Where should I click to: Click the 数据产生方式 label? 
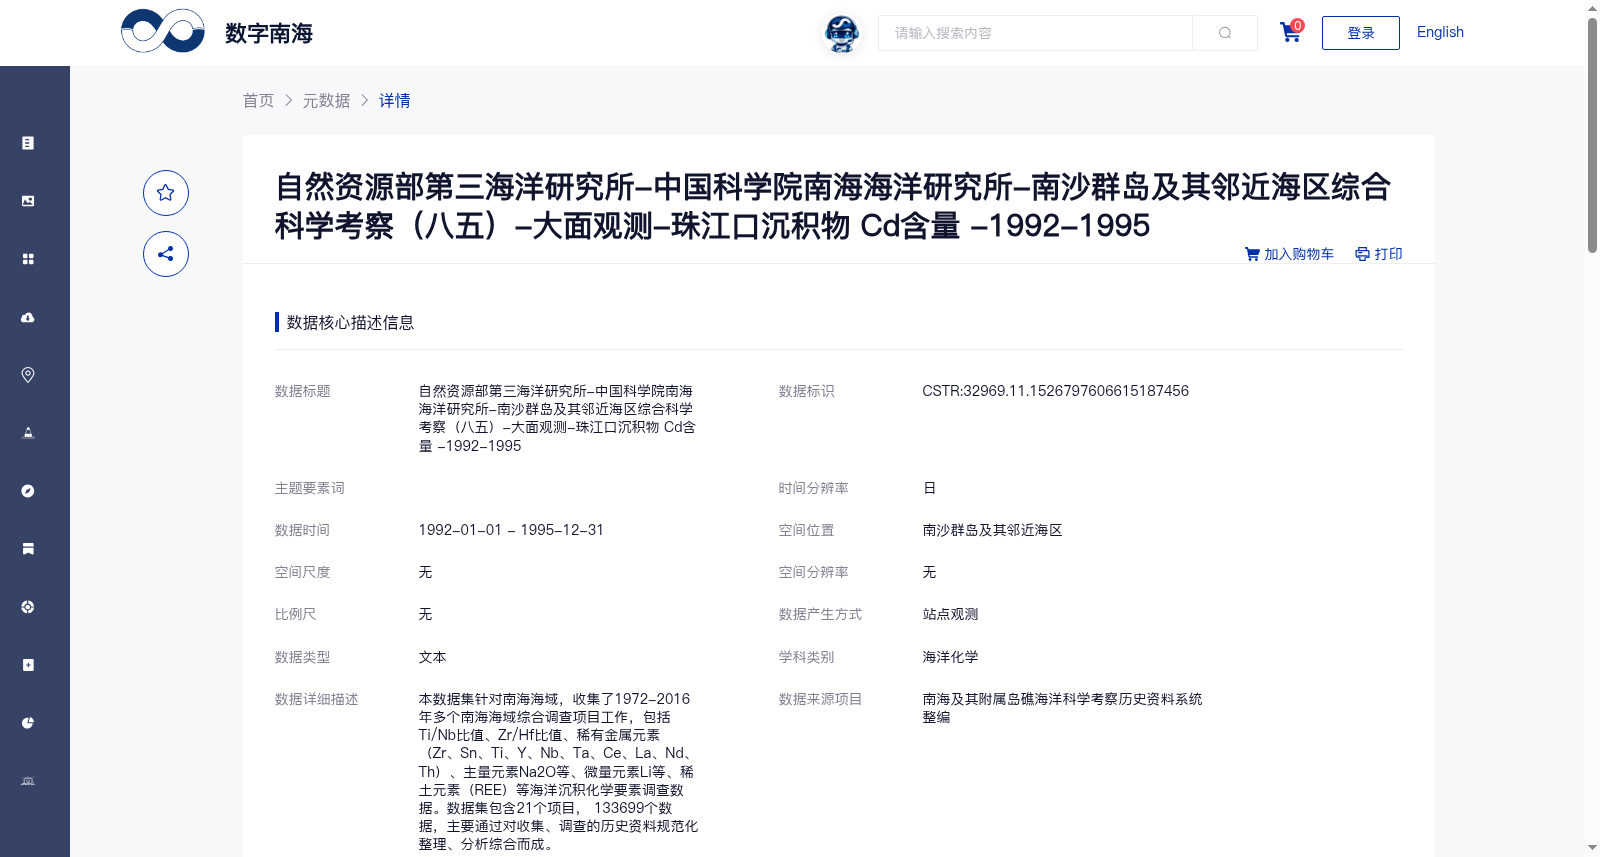pyautogui.click(x=820, y=614)
